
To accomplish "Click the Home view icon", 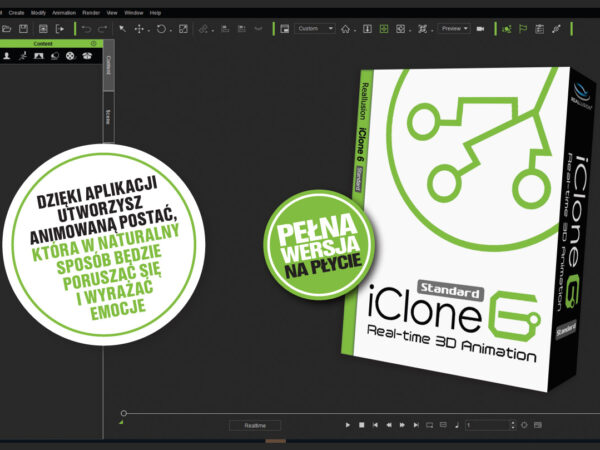I will click(345, 29).
